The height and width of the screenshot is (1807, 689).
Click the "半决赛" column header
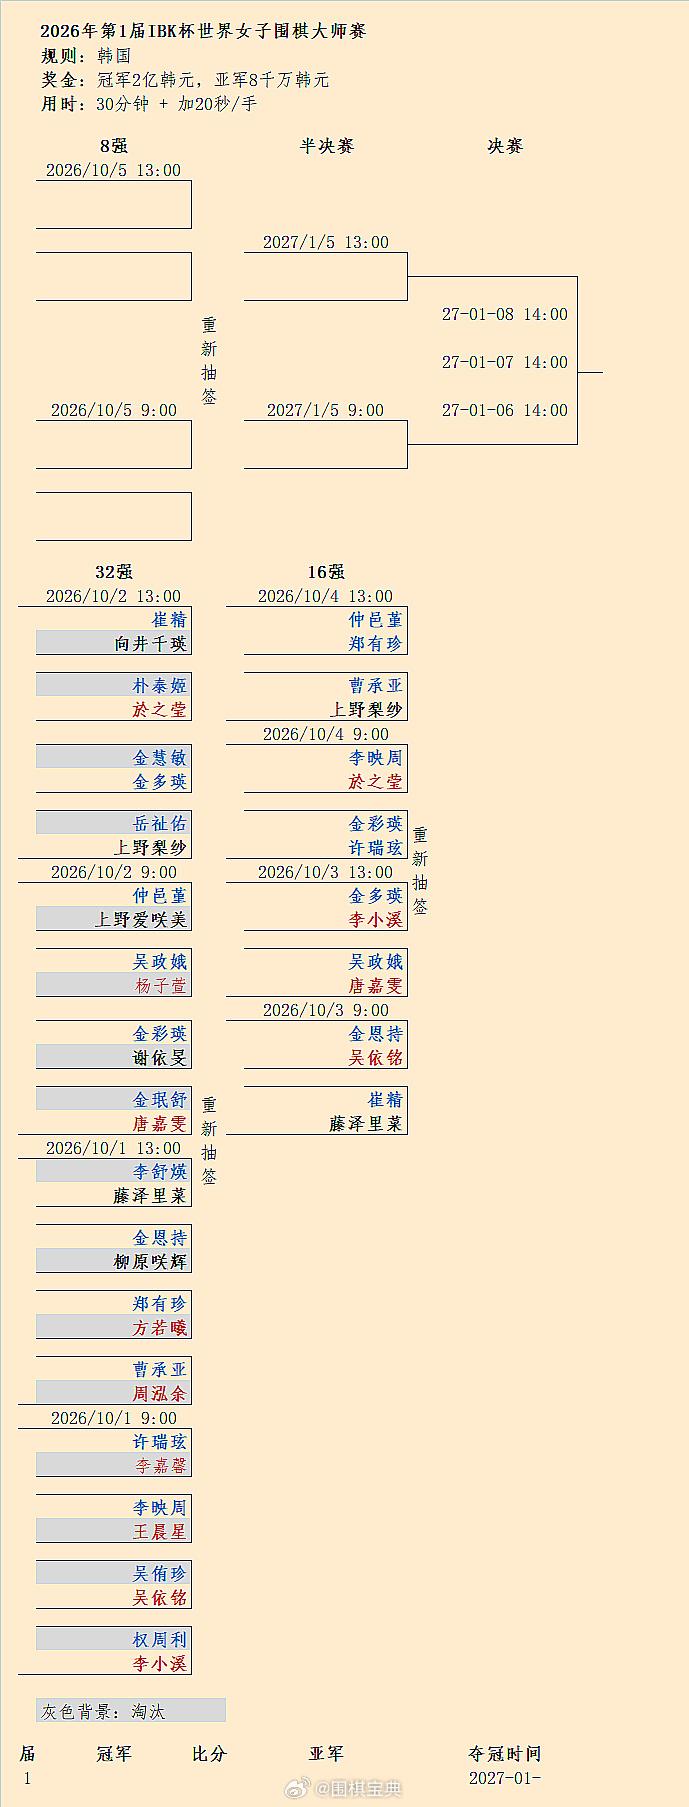pyautogui.click(x=326, y=146)
